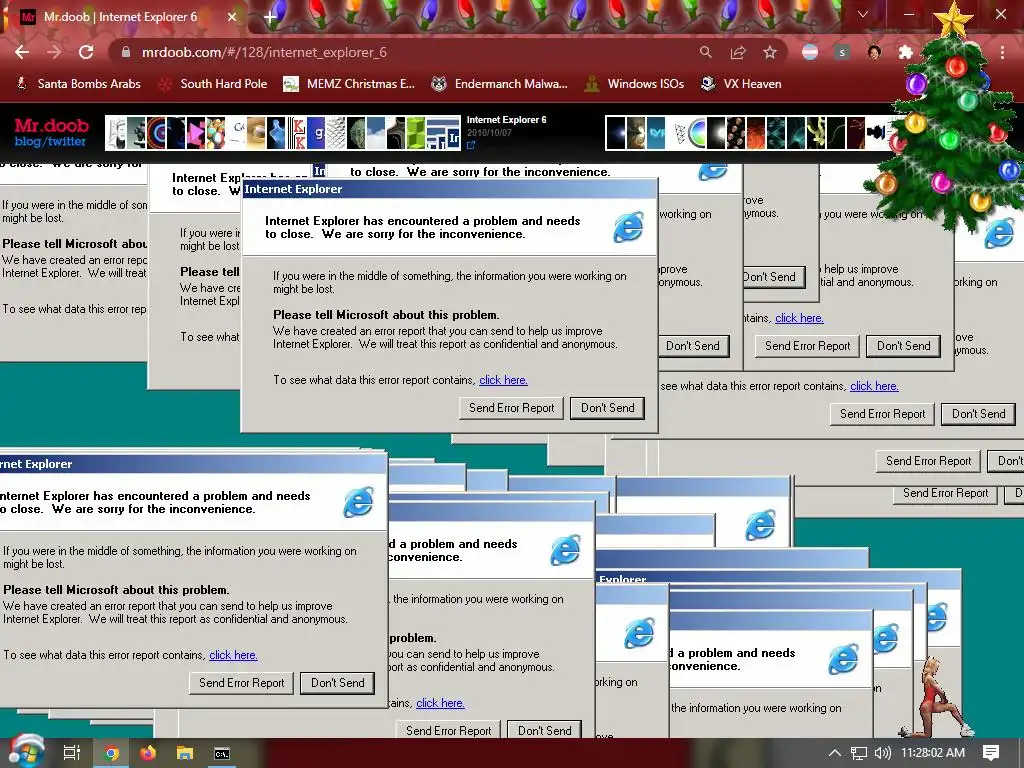1024x768 pixels.
Task: Click the gray 'S' extension icon
Action: pyautogui.click(x=842, y=52)
